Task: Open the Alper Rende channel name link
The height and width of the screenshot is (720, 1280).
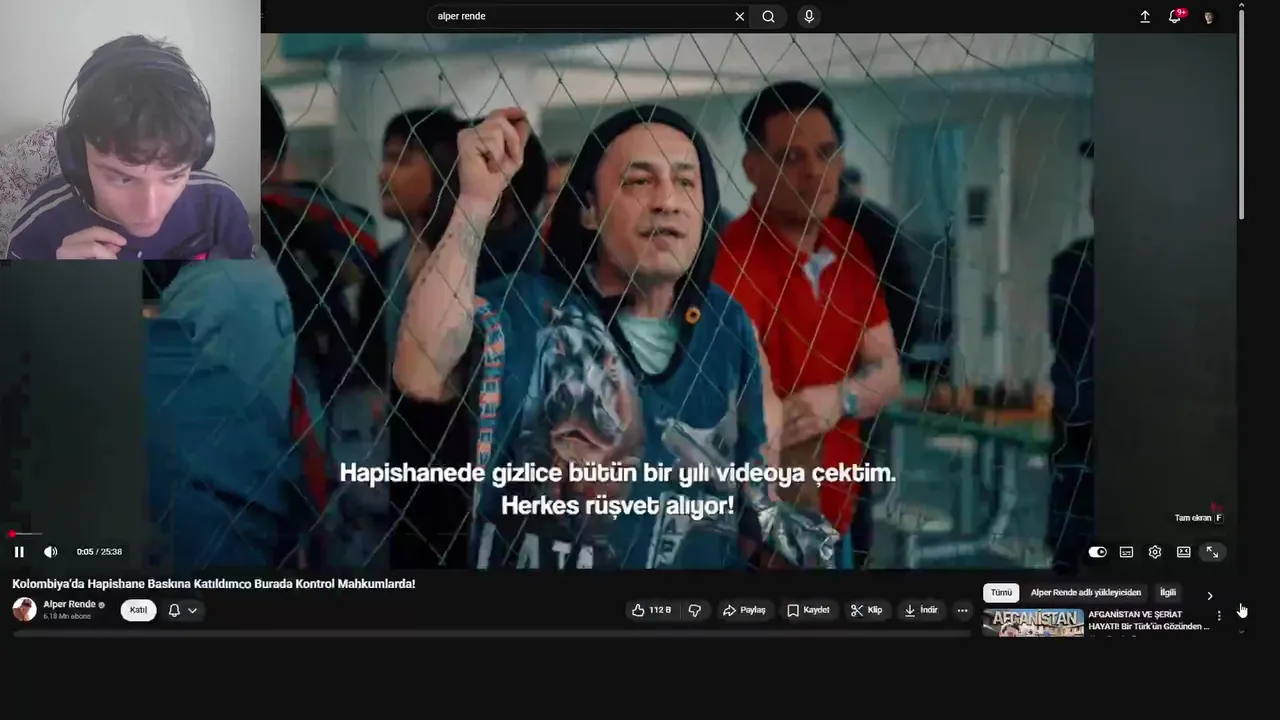Action: pos(70,604)
